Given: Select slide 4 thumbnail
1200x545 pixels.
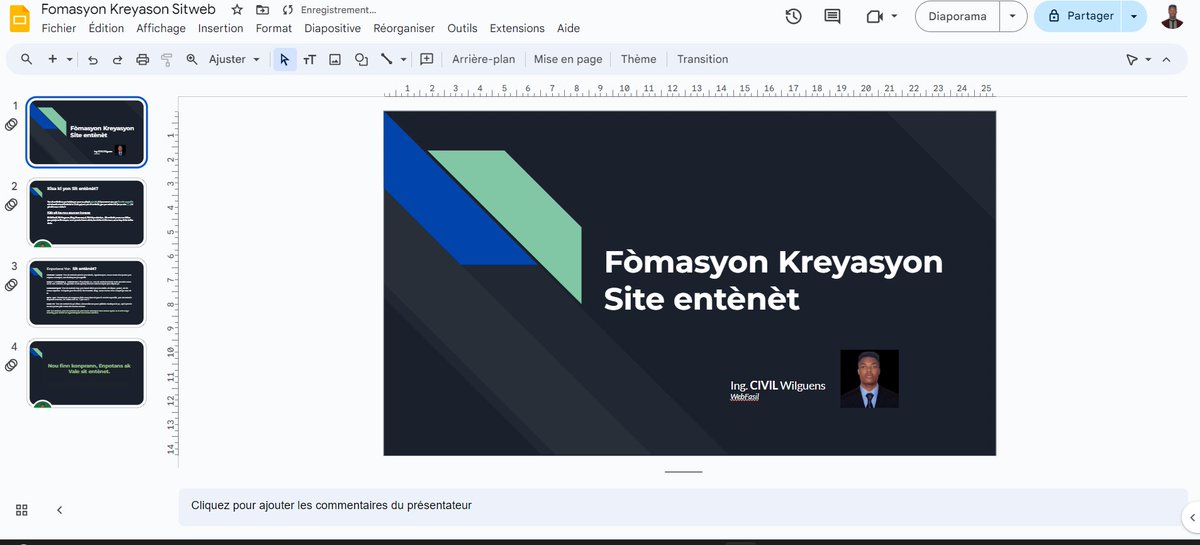Looking at the screenshot, I should [87, 372].
